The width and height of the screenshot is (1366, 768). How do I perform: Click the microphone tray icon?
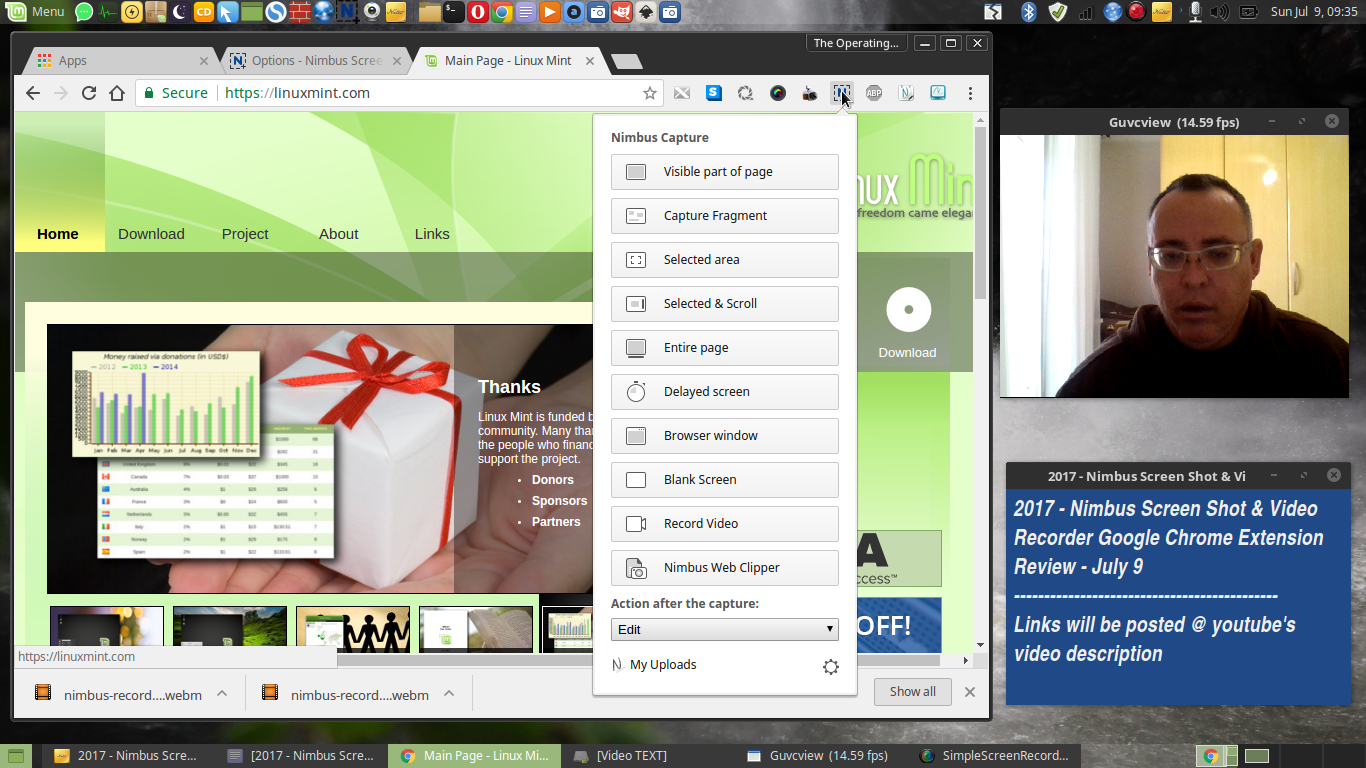1194,12
